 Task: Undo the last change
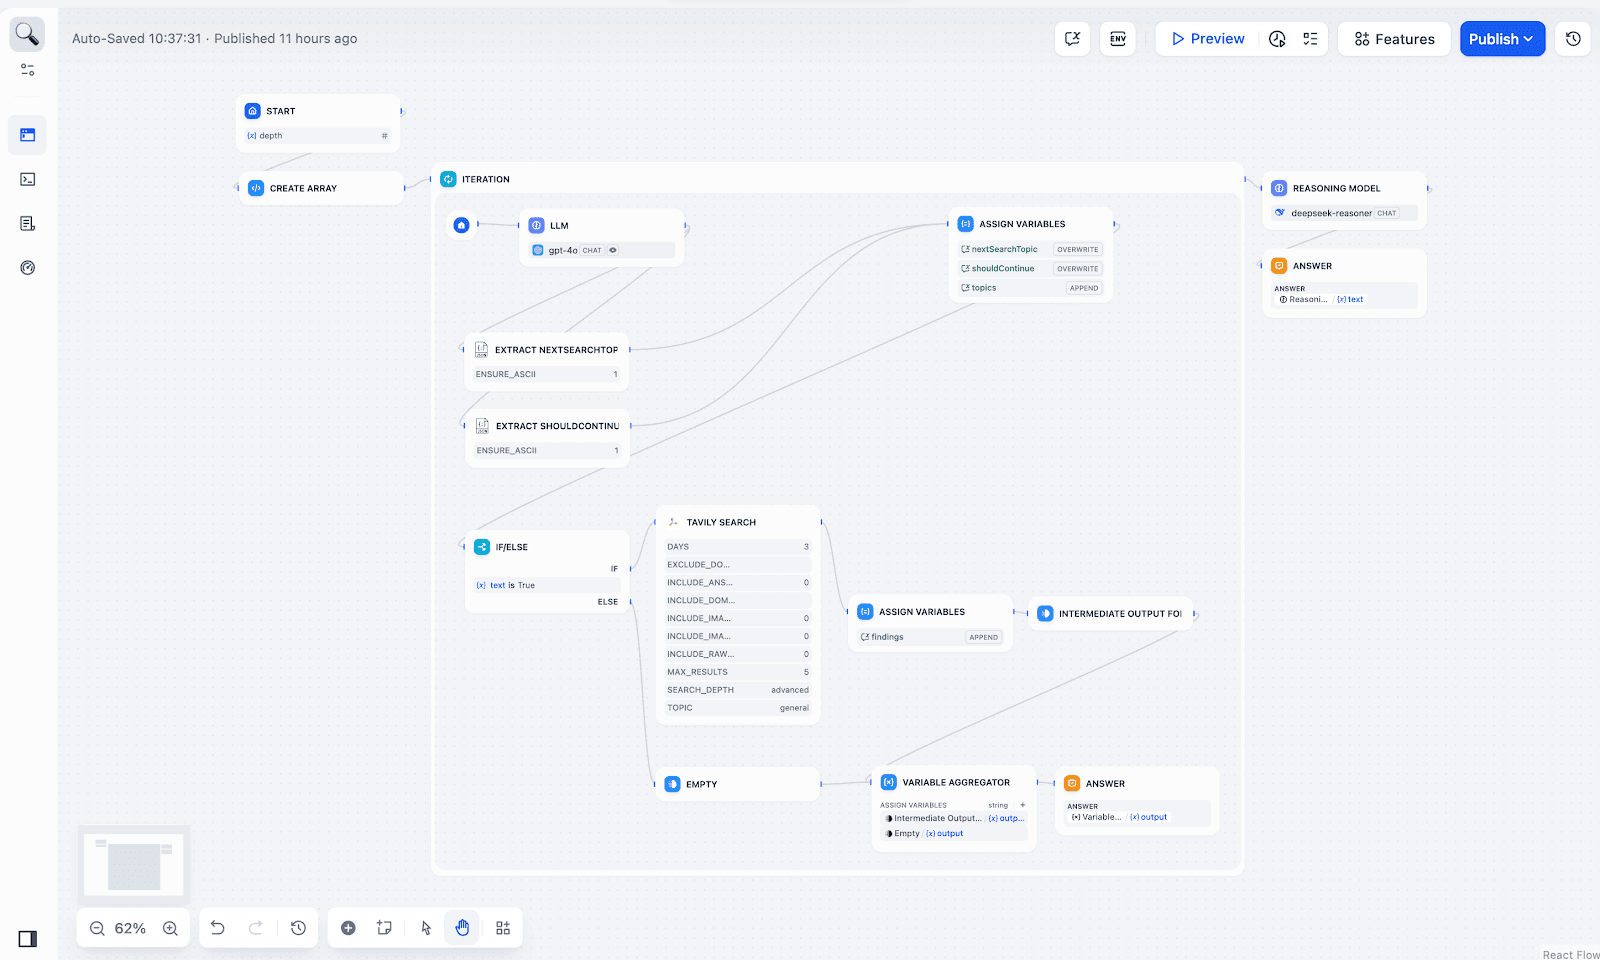(x=218, y=928)
